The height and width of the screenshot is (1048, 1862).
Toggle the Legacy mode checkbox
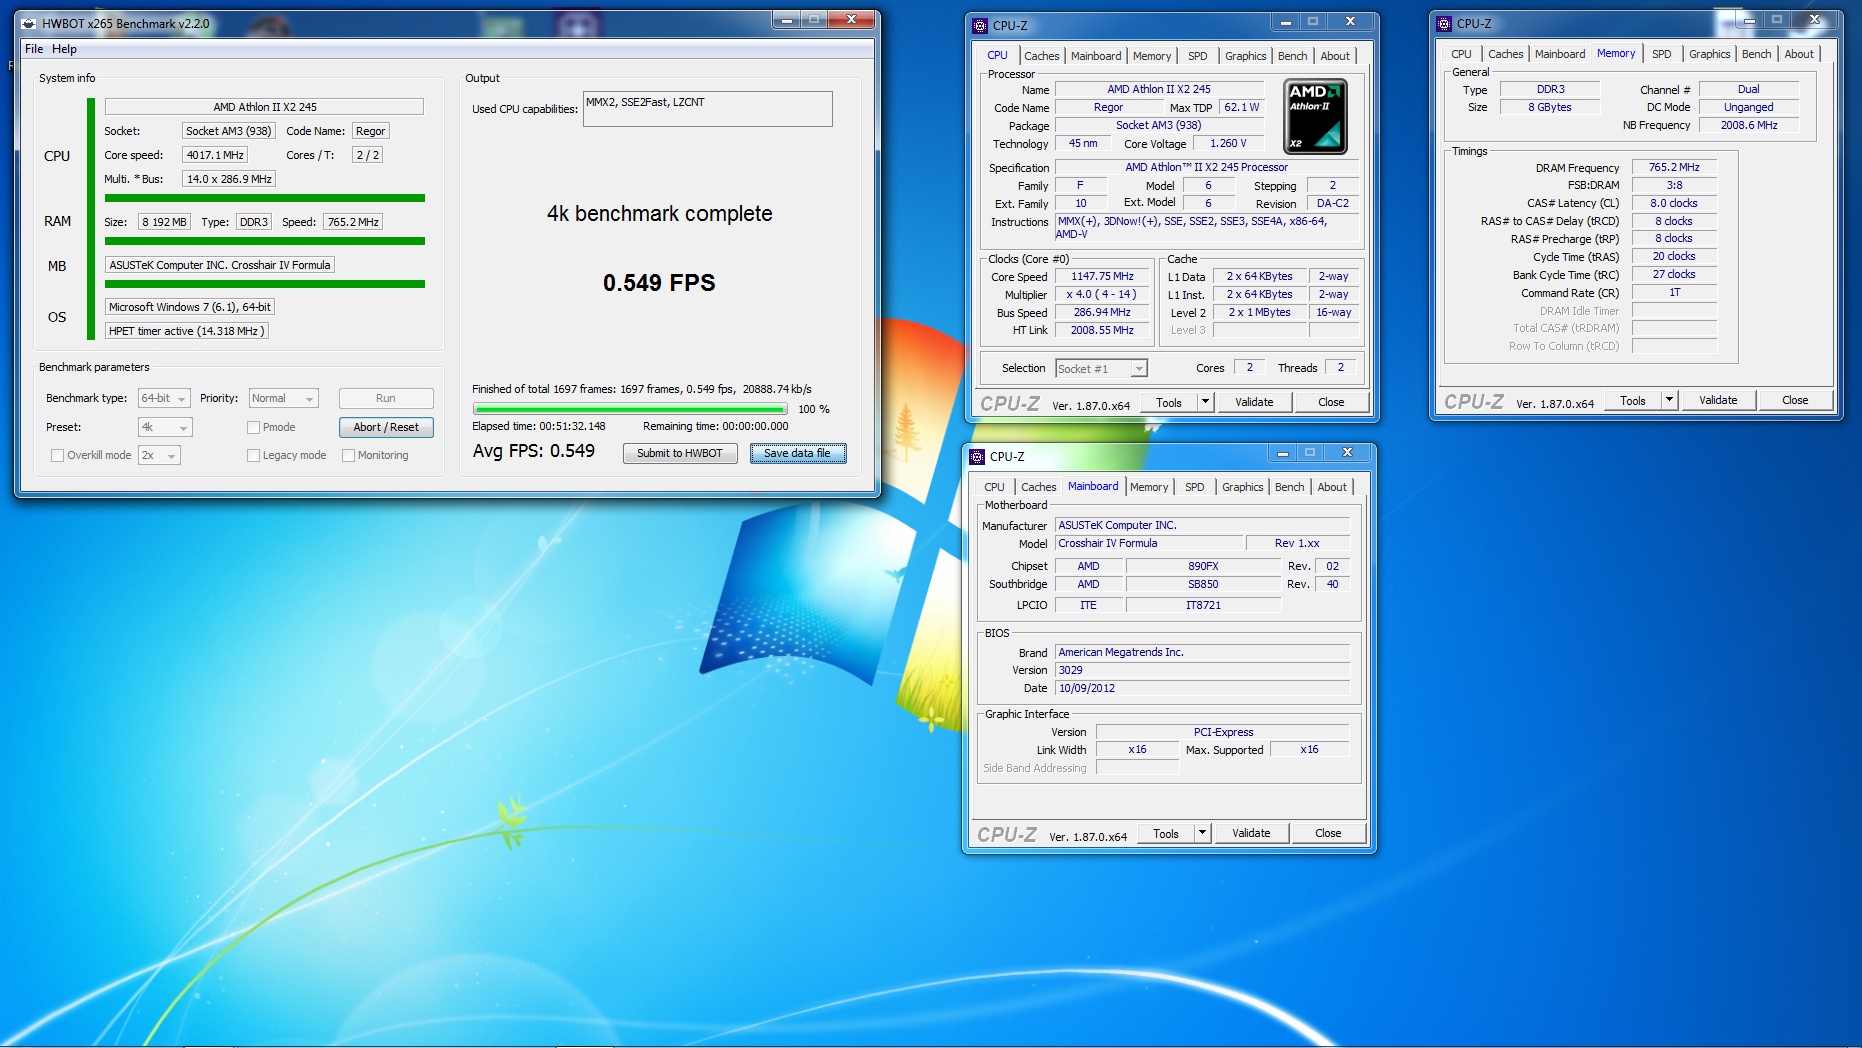[x=253, y=455]
